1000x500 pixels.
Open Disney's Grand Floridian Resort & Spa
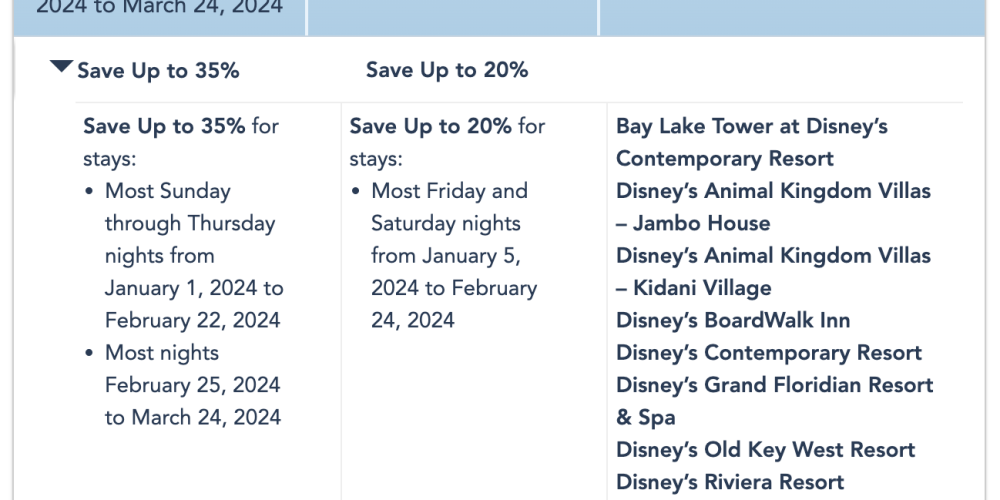pyautogui.click(x=774, y=401)
